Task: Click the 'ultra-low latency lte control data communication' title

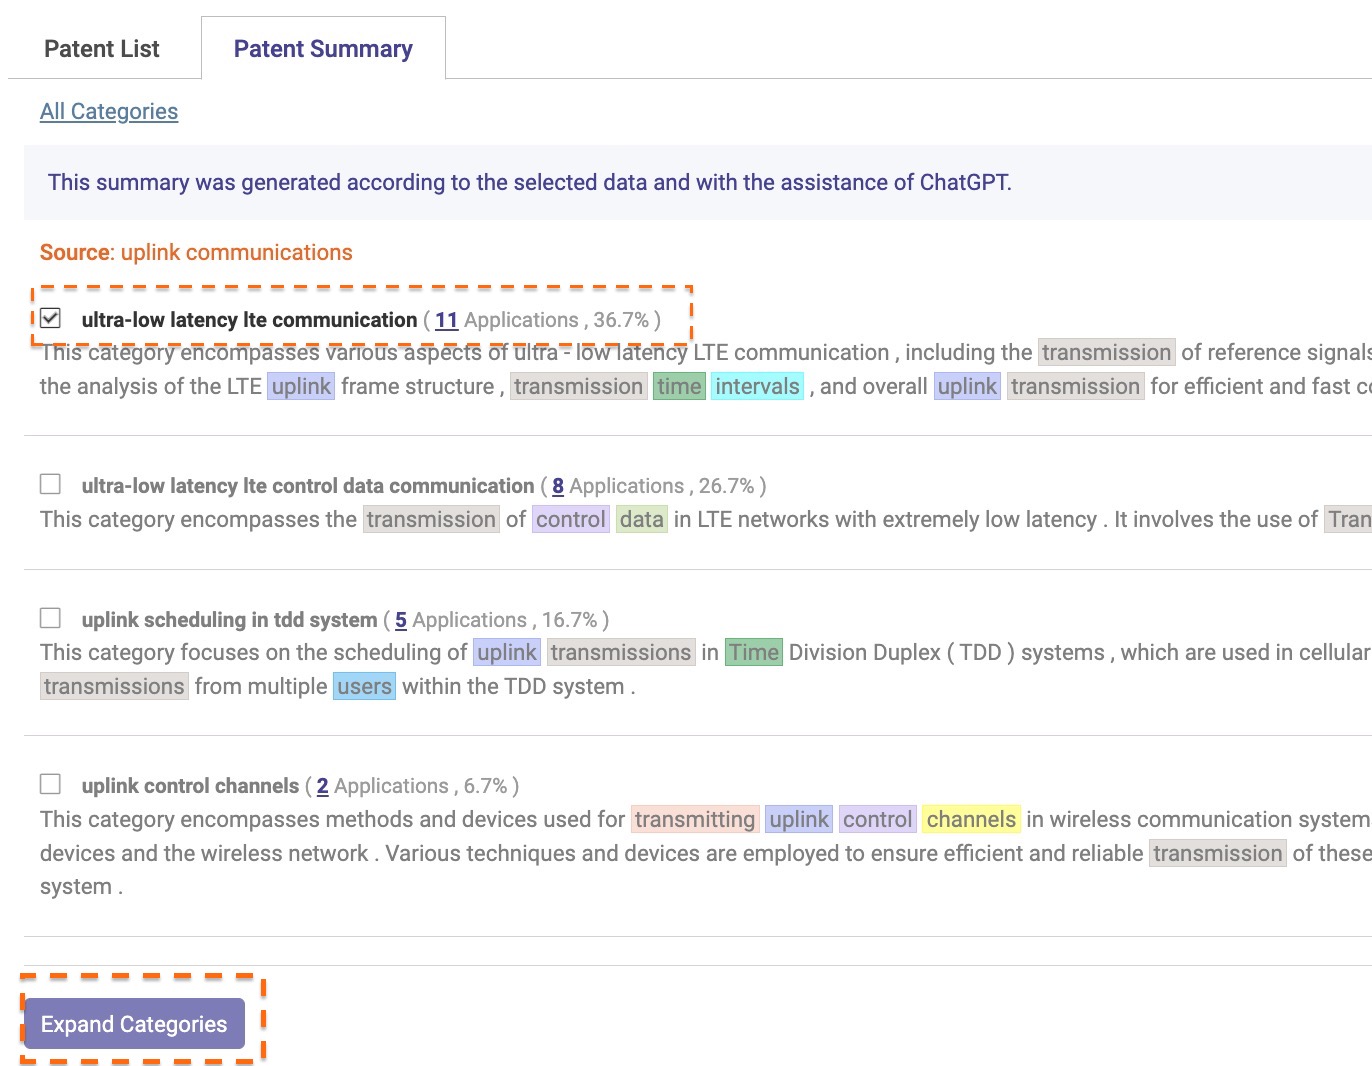Action: [x=308, y=486]
